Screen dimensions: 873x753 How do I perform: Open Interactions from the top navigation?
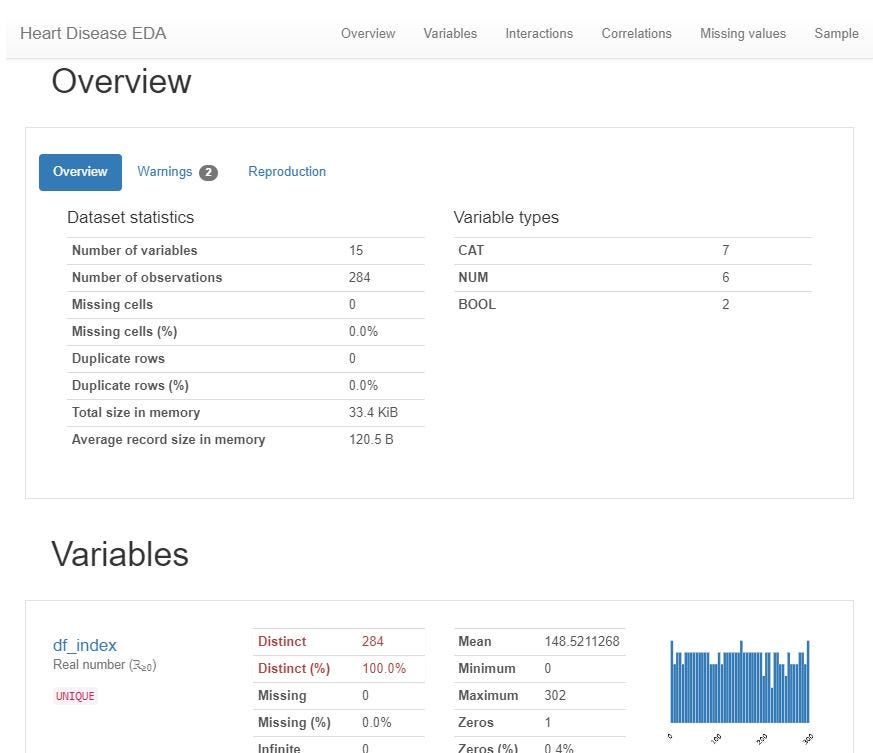click(539, 33)
